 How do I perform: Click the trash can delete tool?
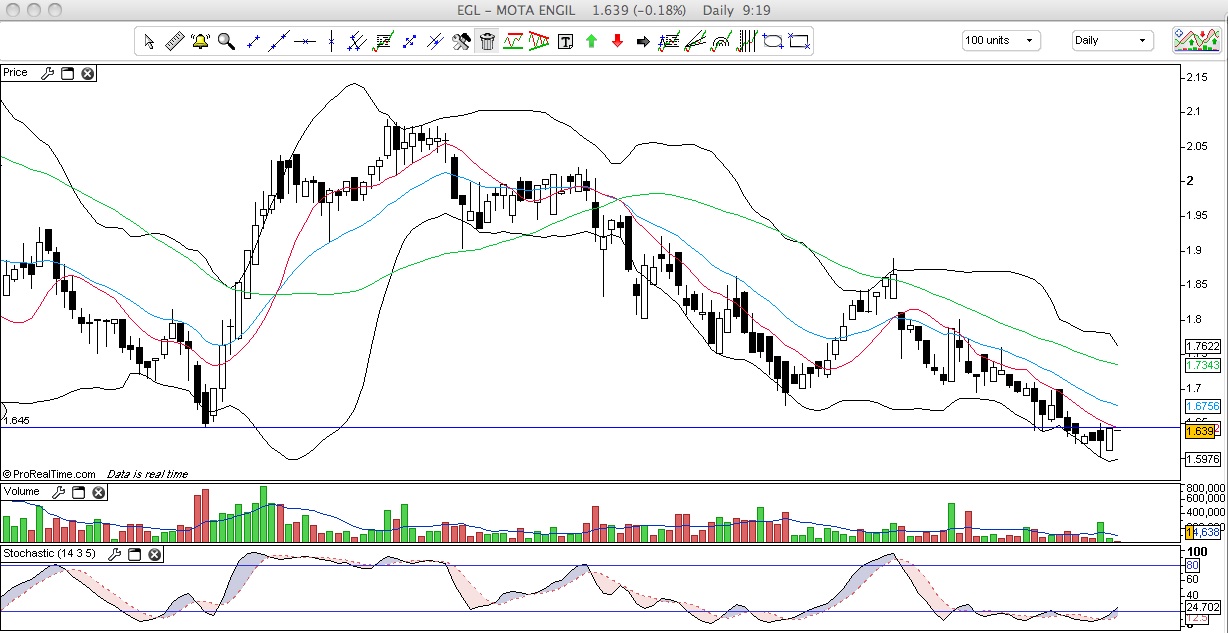pyautogui.click(x=487, y=41)
